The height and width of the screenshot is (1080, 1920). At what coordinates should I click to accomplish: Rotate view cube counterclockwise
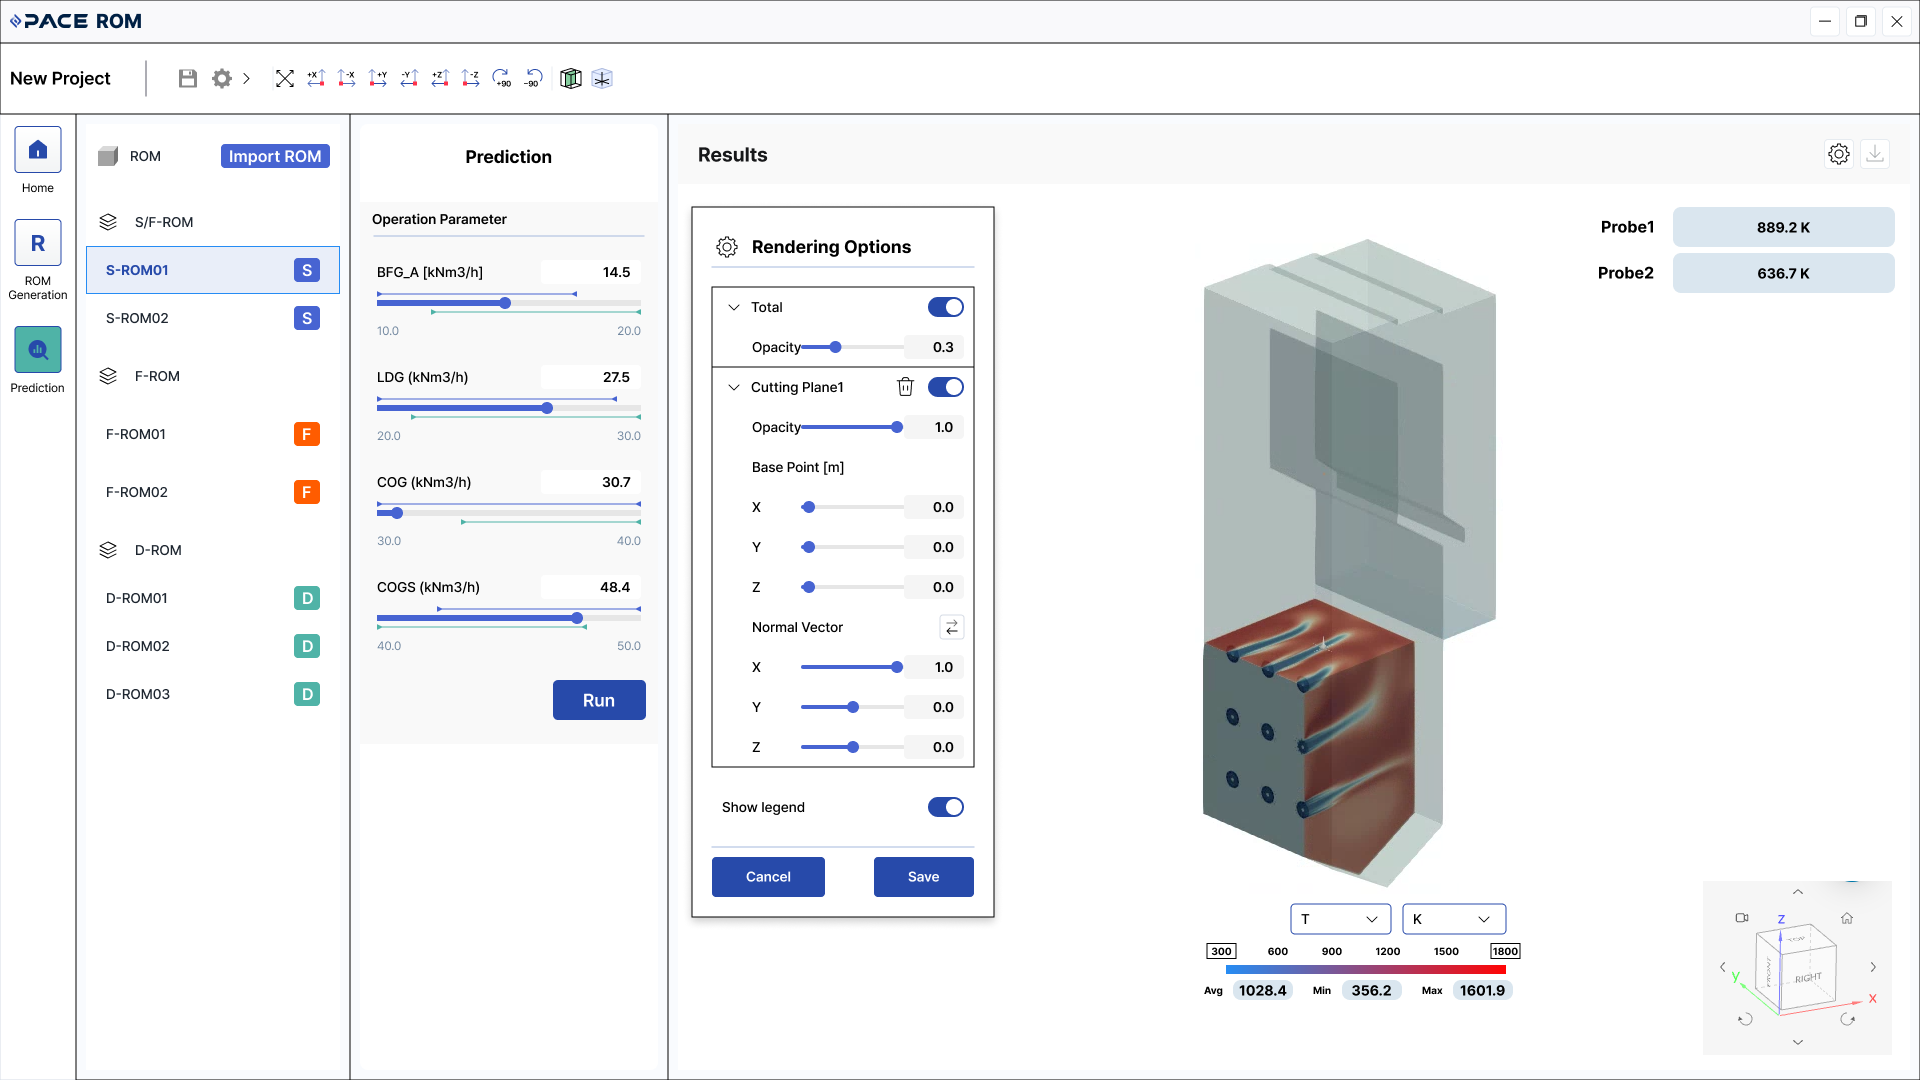click(1745, 1019)
